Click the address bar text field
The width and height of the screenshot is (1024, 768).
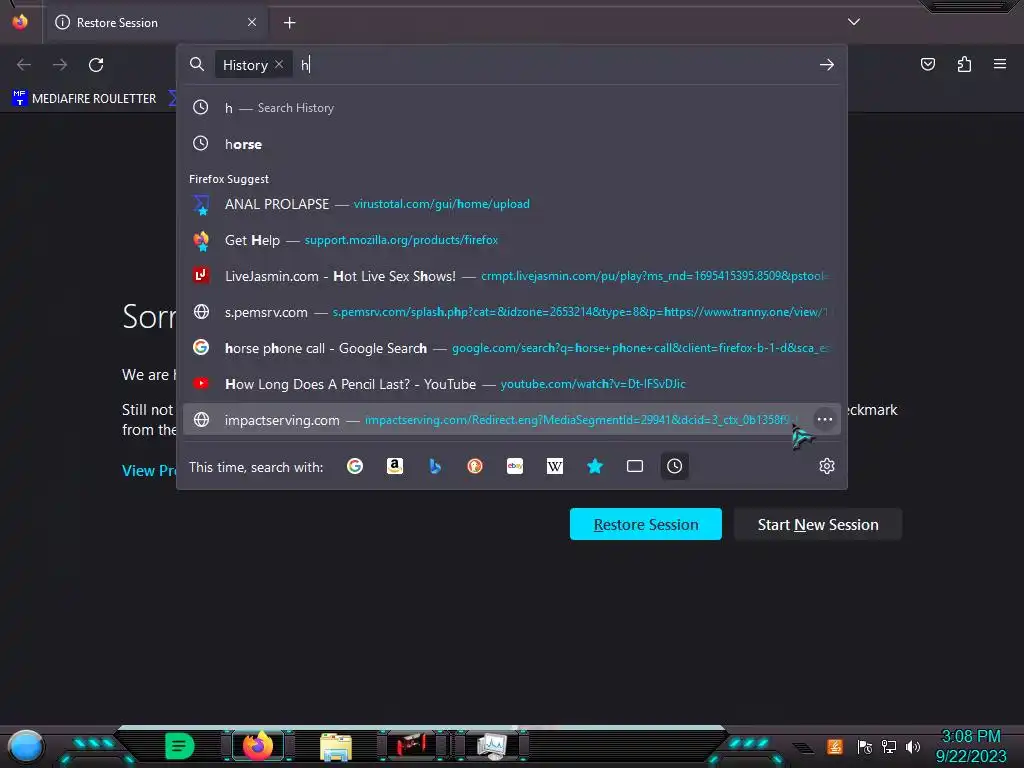tap(555, 65)
